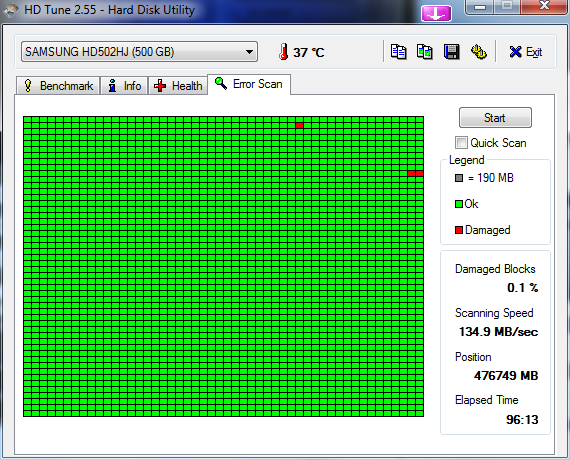
Task: Click the 96:13 elapsed time value
Action: (x=522, y=420)
